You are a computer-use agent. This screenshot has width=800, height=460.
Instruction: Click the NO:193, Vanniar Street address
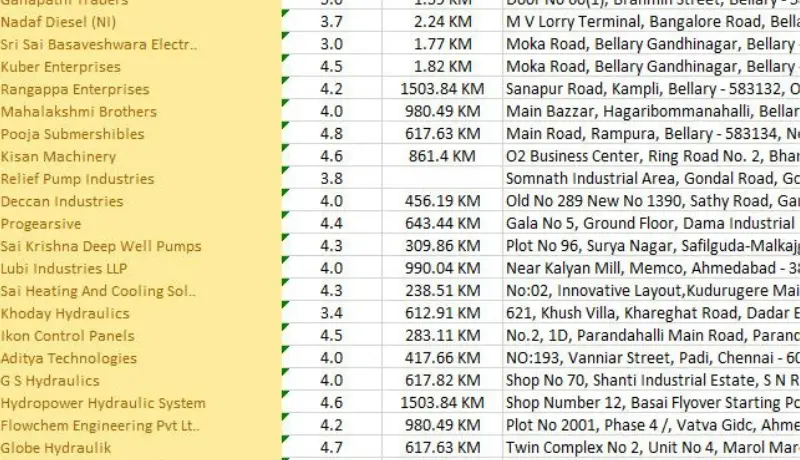(x=652, y=359)
